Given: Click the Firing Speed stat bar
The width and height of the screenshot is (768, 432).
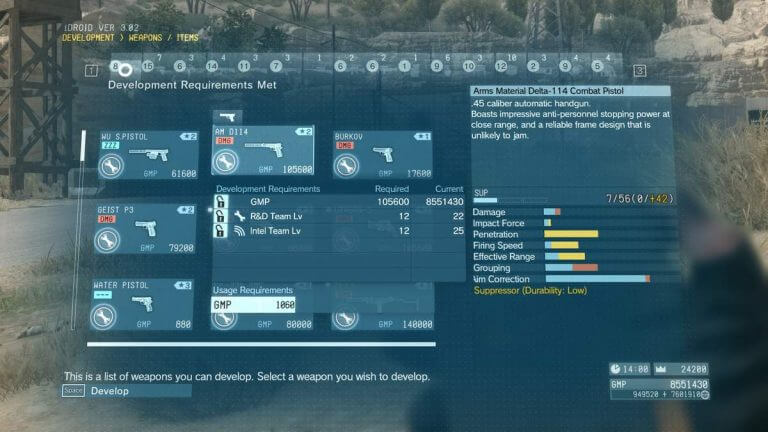Looking at the screenshot, I should click(x=561, y=245).
